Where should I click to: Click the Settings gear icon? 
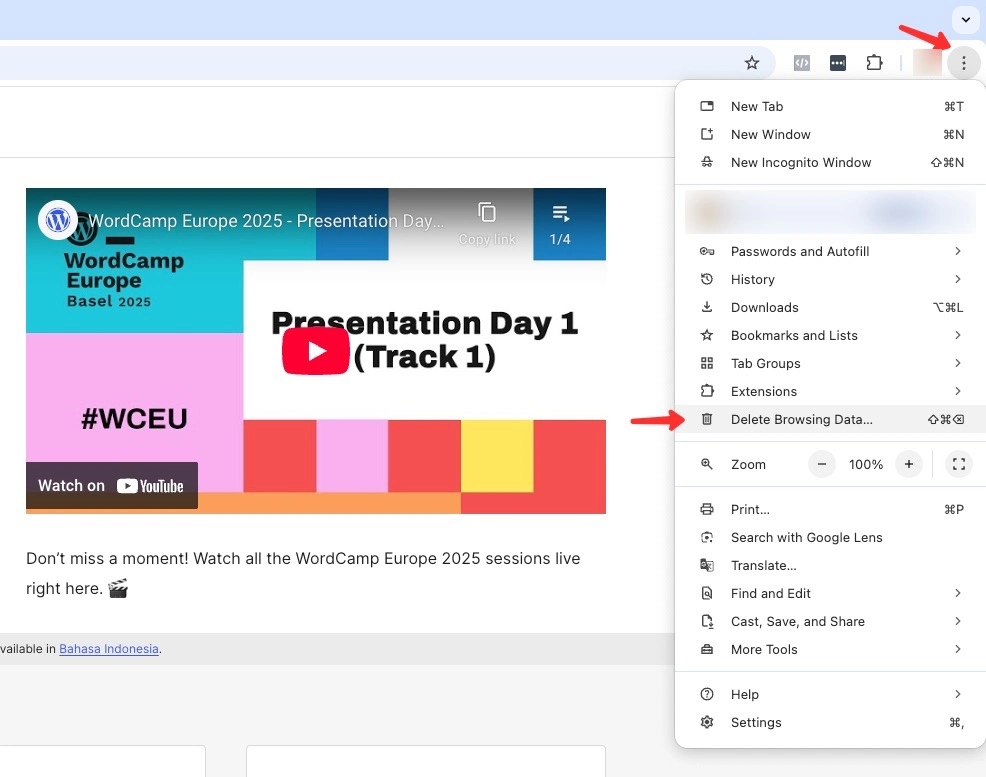click(x=707, y=722)
